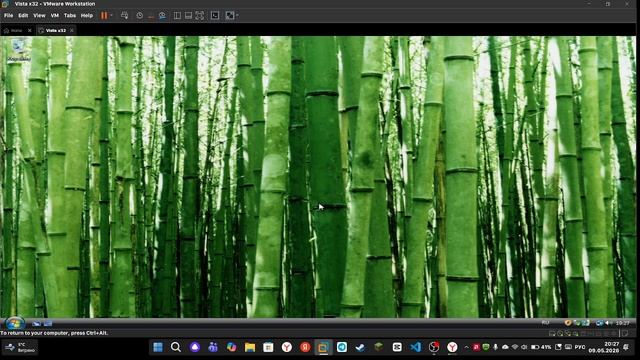Open the VM menu
Viewport: 640px width, 360px height.
55,16
